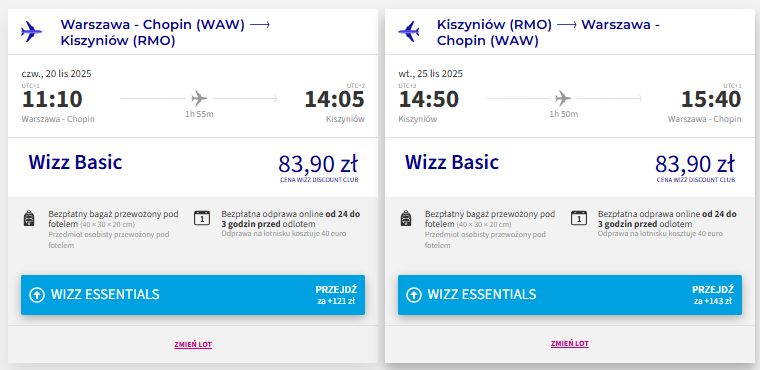Click the airplane icon beside Kiszyniów (RMO) header
This screenshot has width=760, height=370.
tap(409, 32)
